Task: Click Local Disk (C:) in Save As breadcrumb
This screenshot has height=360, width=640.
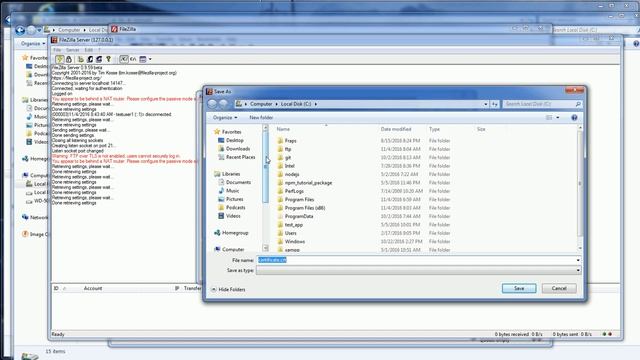Action: pyautogui.click(x=296, y=104)
